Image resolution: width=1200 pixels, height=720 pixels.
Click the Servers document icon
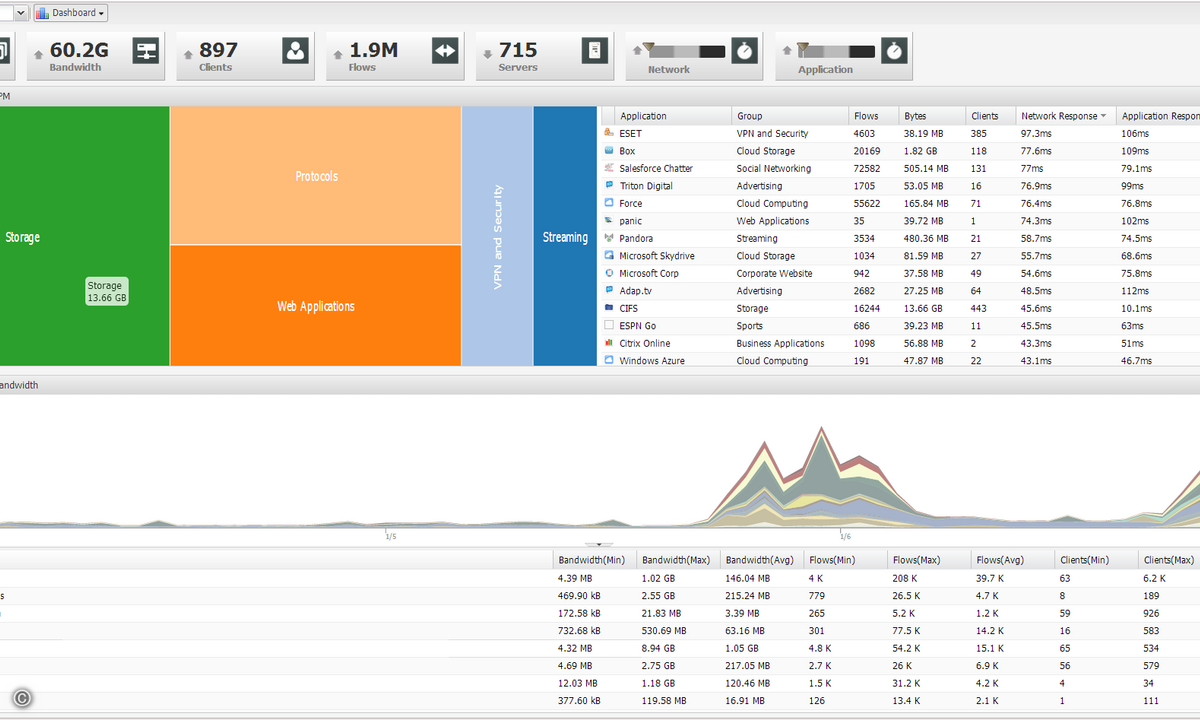(595, 51)
